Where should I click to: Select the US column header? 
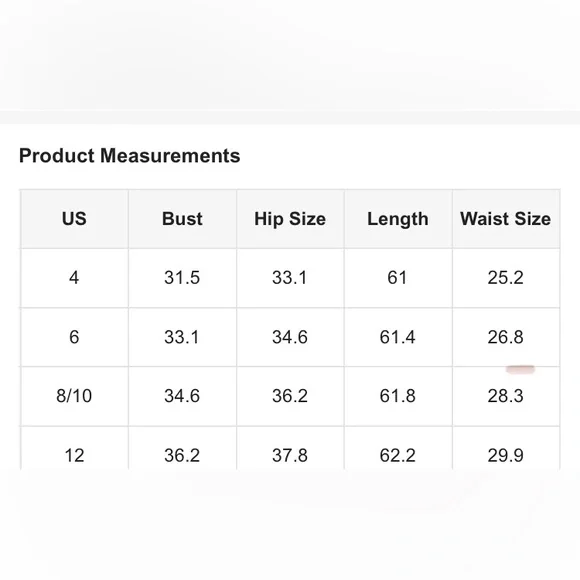[74, 219]
